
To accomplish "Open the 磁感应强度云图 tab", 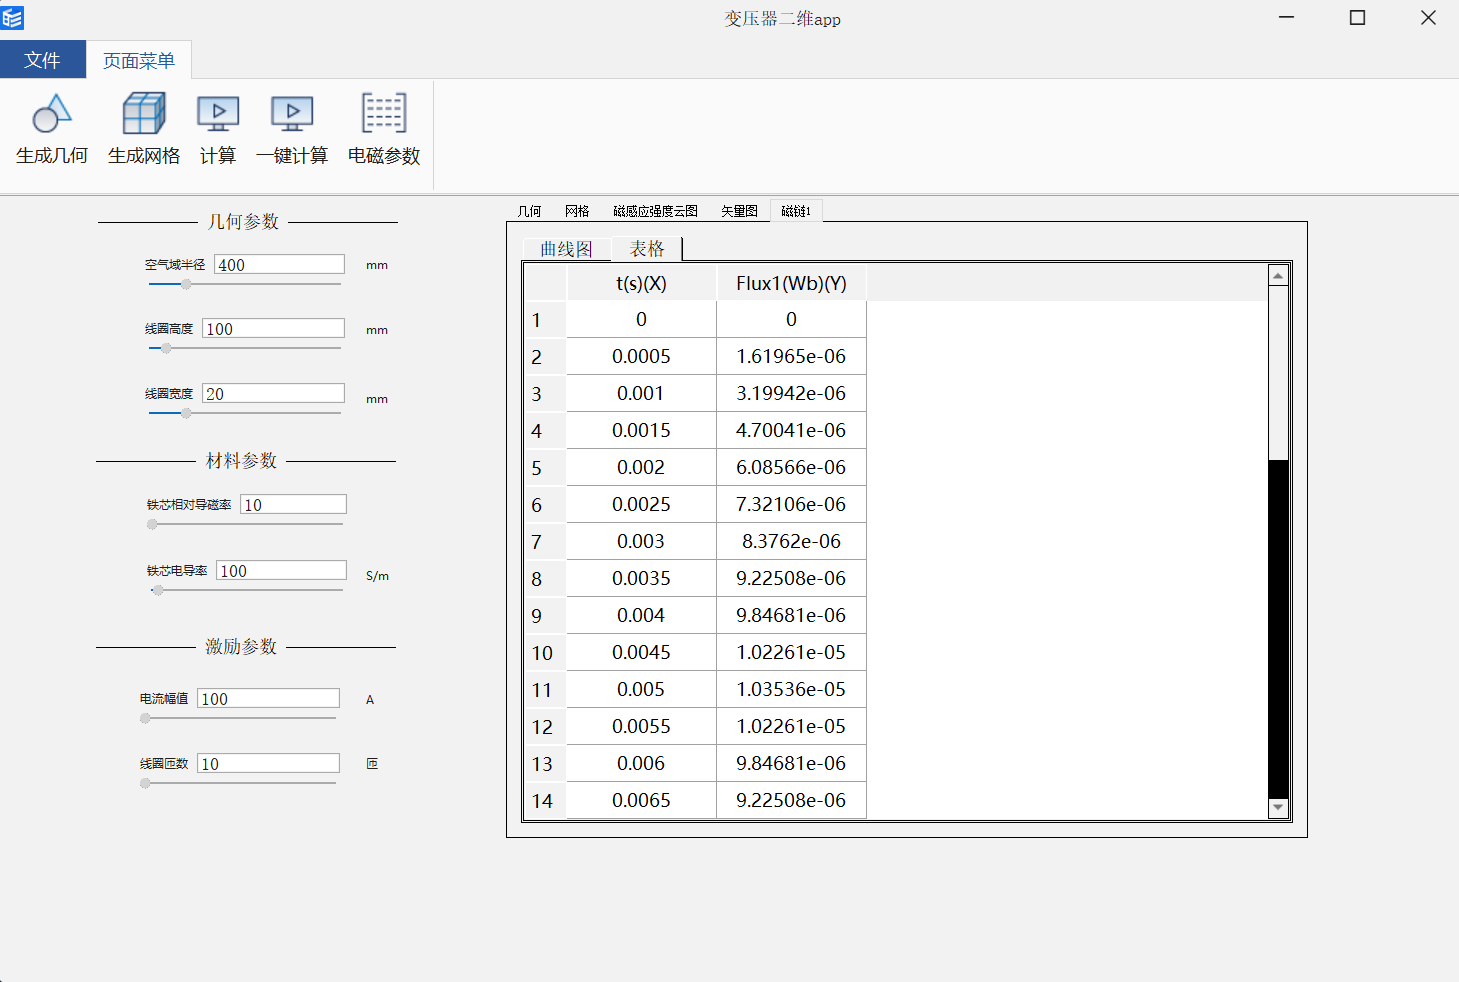I will click(x=655, y=211).
